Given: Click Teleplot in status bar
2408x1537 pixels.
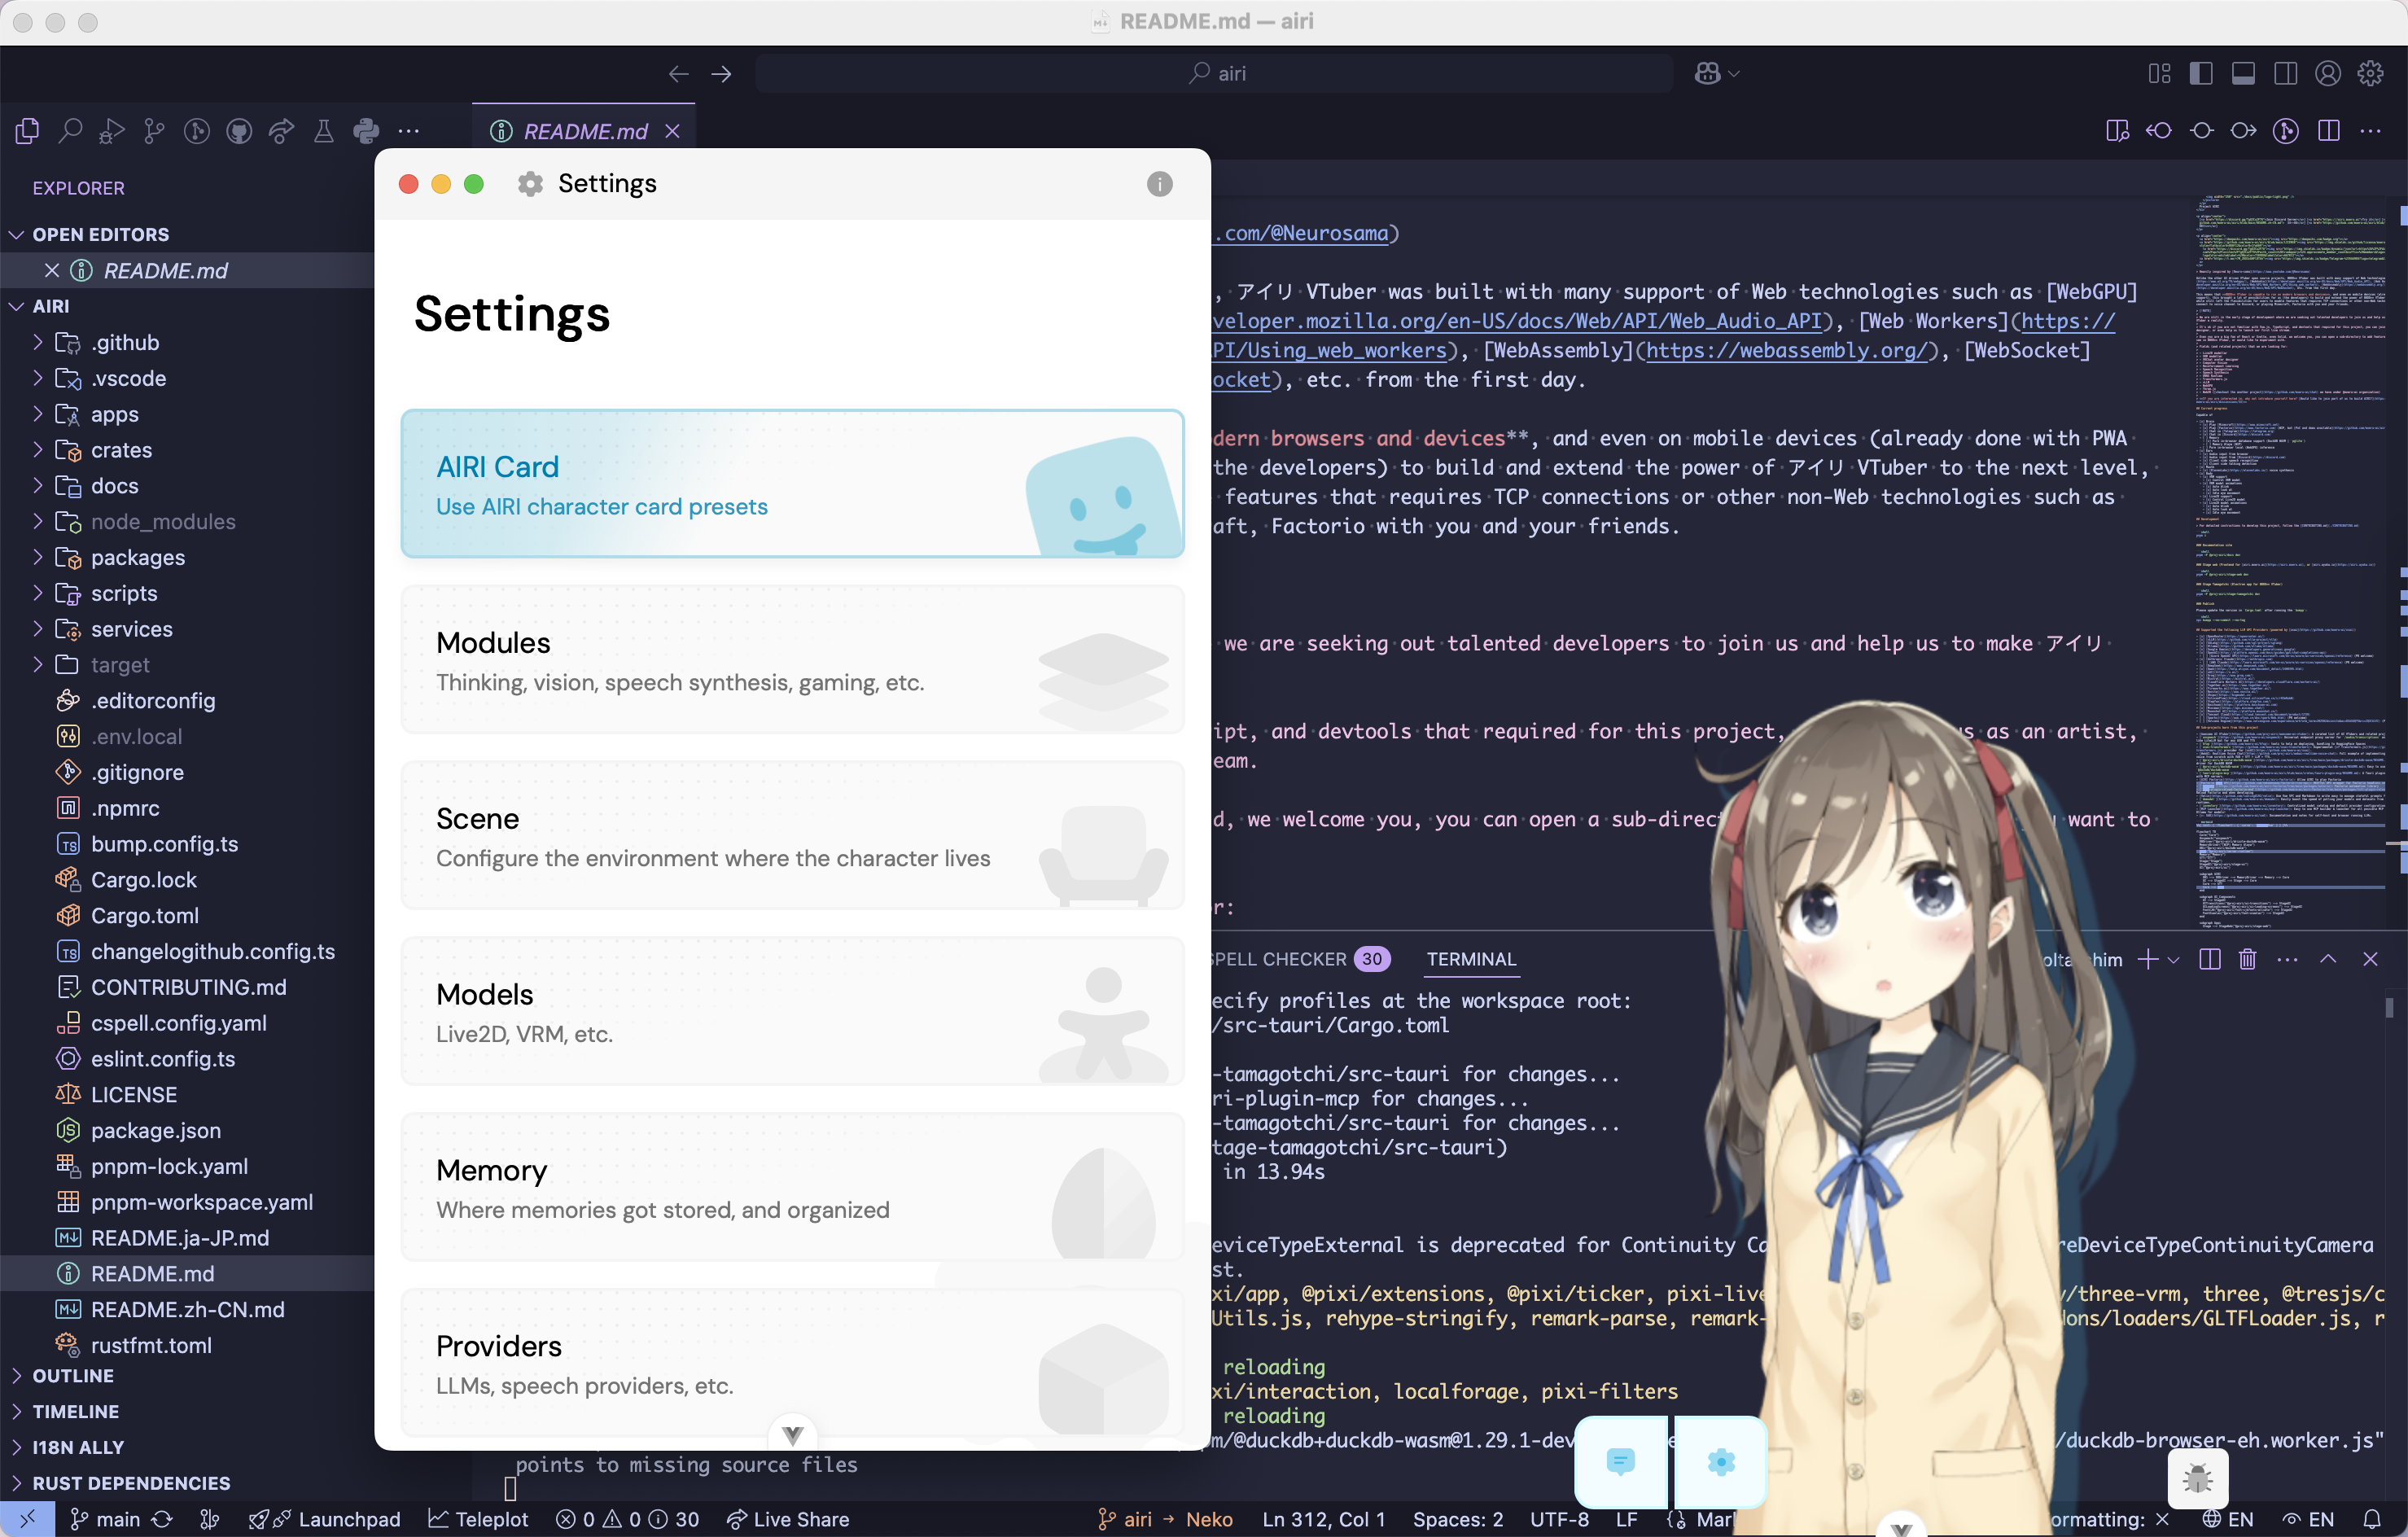Looking at the screenshot, I should 478,1519.
